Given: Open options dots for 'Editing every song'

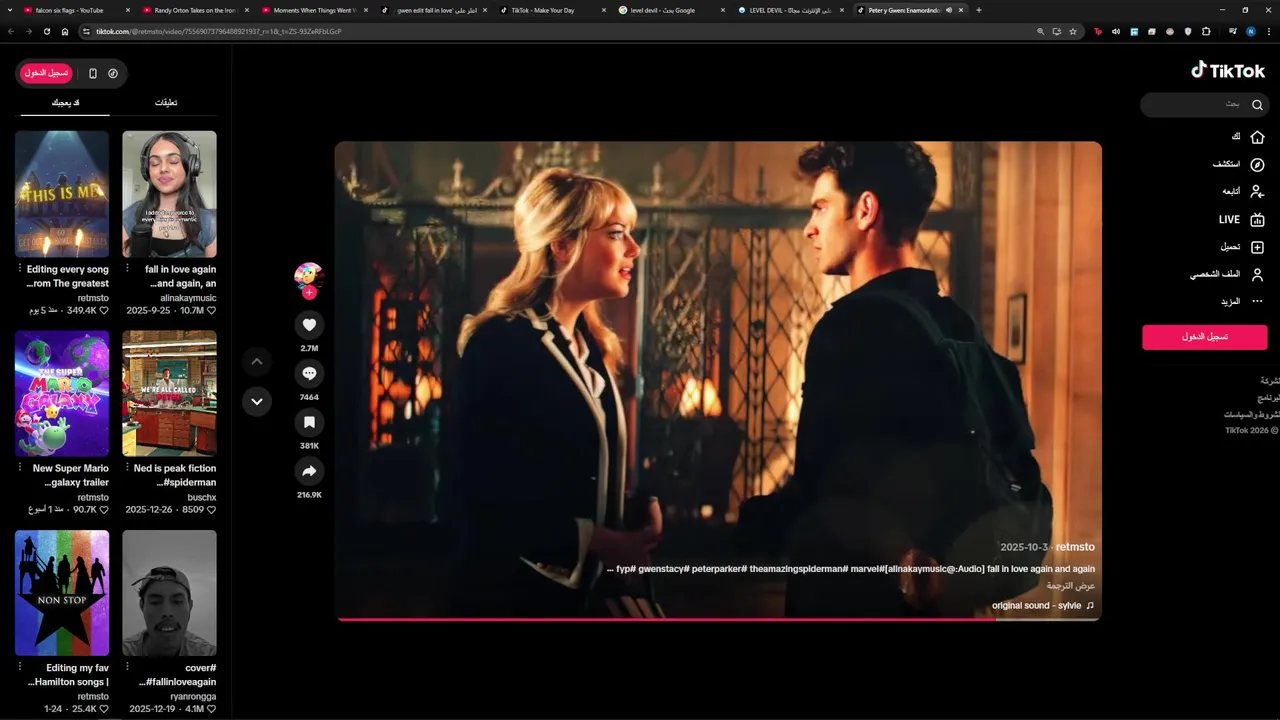Looking at the screenshot, I should [x=19, y=269].
